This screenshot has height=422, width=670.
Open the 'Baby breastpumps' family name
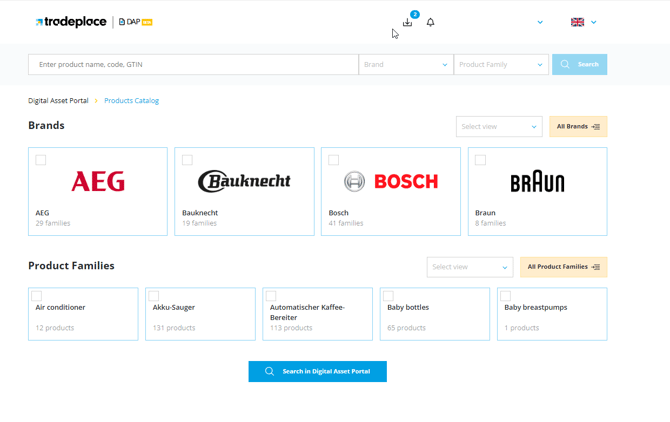coord(536,308)
